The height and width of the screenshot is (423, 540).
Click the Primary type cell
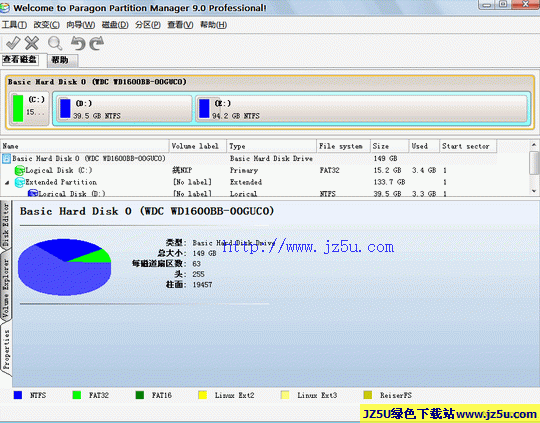coord(244,170)
